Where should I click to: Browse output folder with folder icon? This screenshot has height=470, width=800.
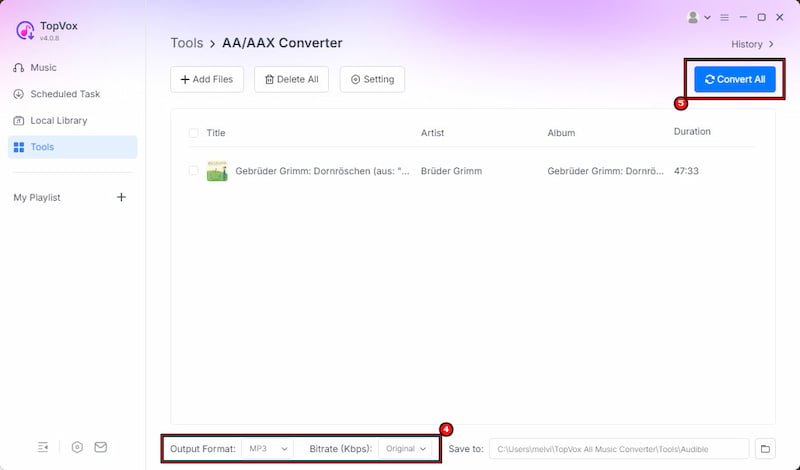[765, 449]
